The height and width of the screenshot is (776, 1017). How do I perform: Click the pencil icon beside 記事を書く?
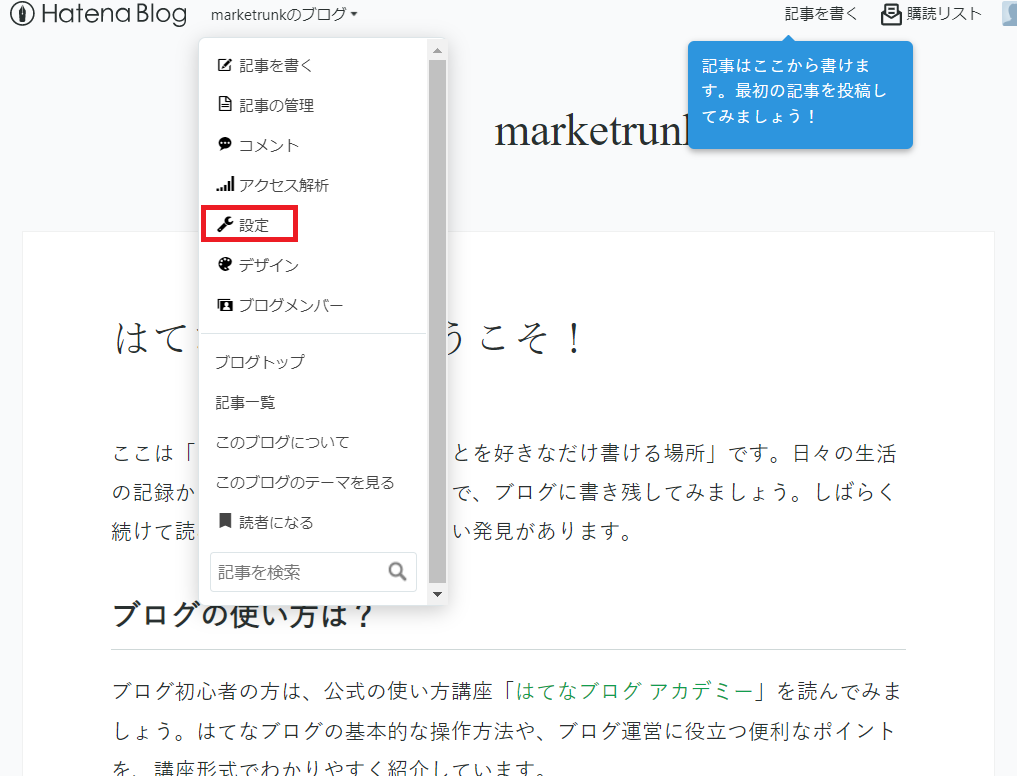(x=225, y=65)
